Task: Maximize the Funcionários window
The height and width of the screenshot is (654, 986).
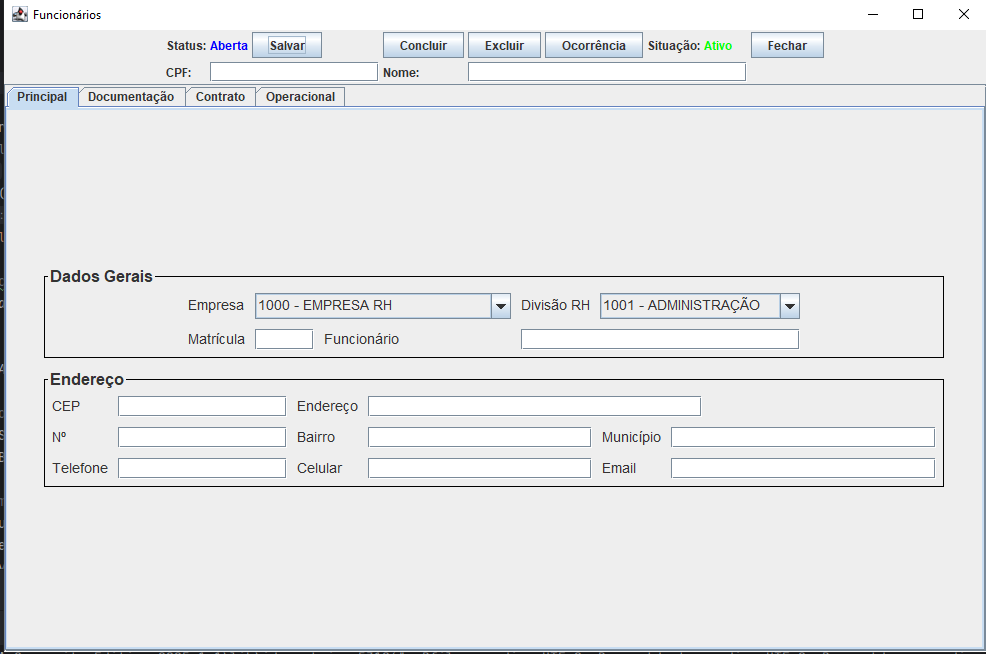Action: coord(918,14)
